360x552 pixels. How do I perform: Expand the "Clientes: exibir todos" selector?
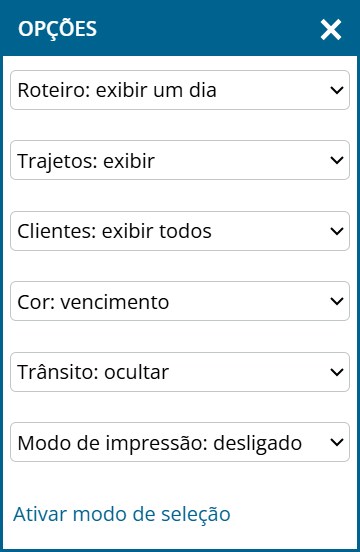[x=180, y=231]
